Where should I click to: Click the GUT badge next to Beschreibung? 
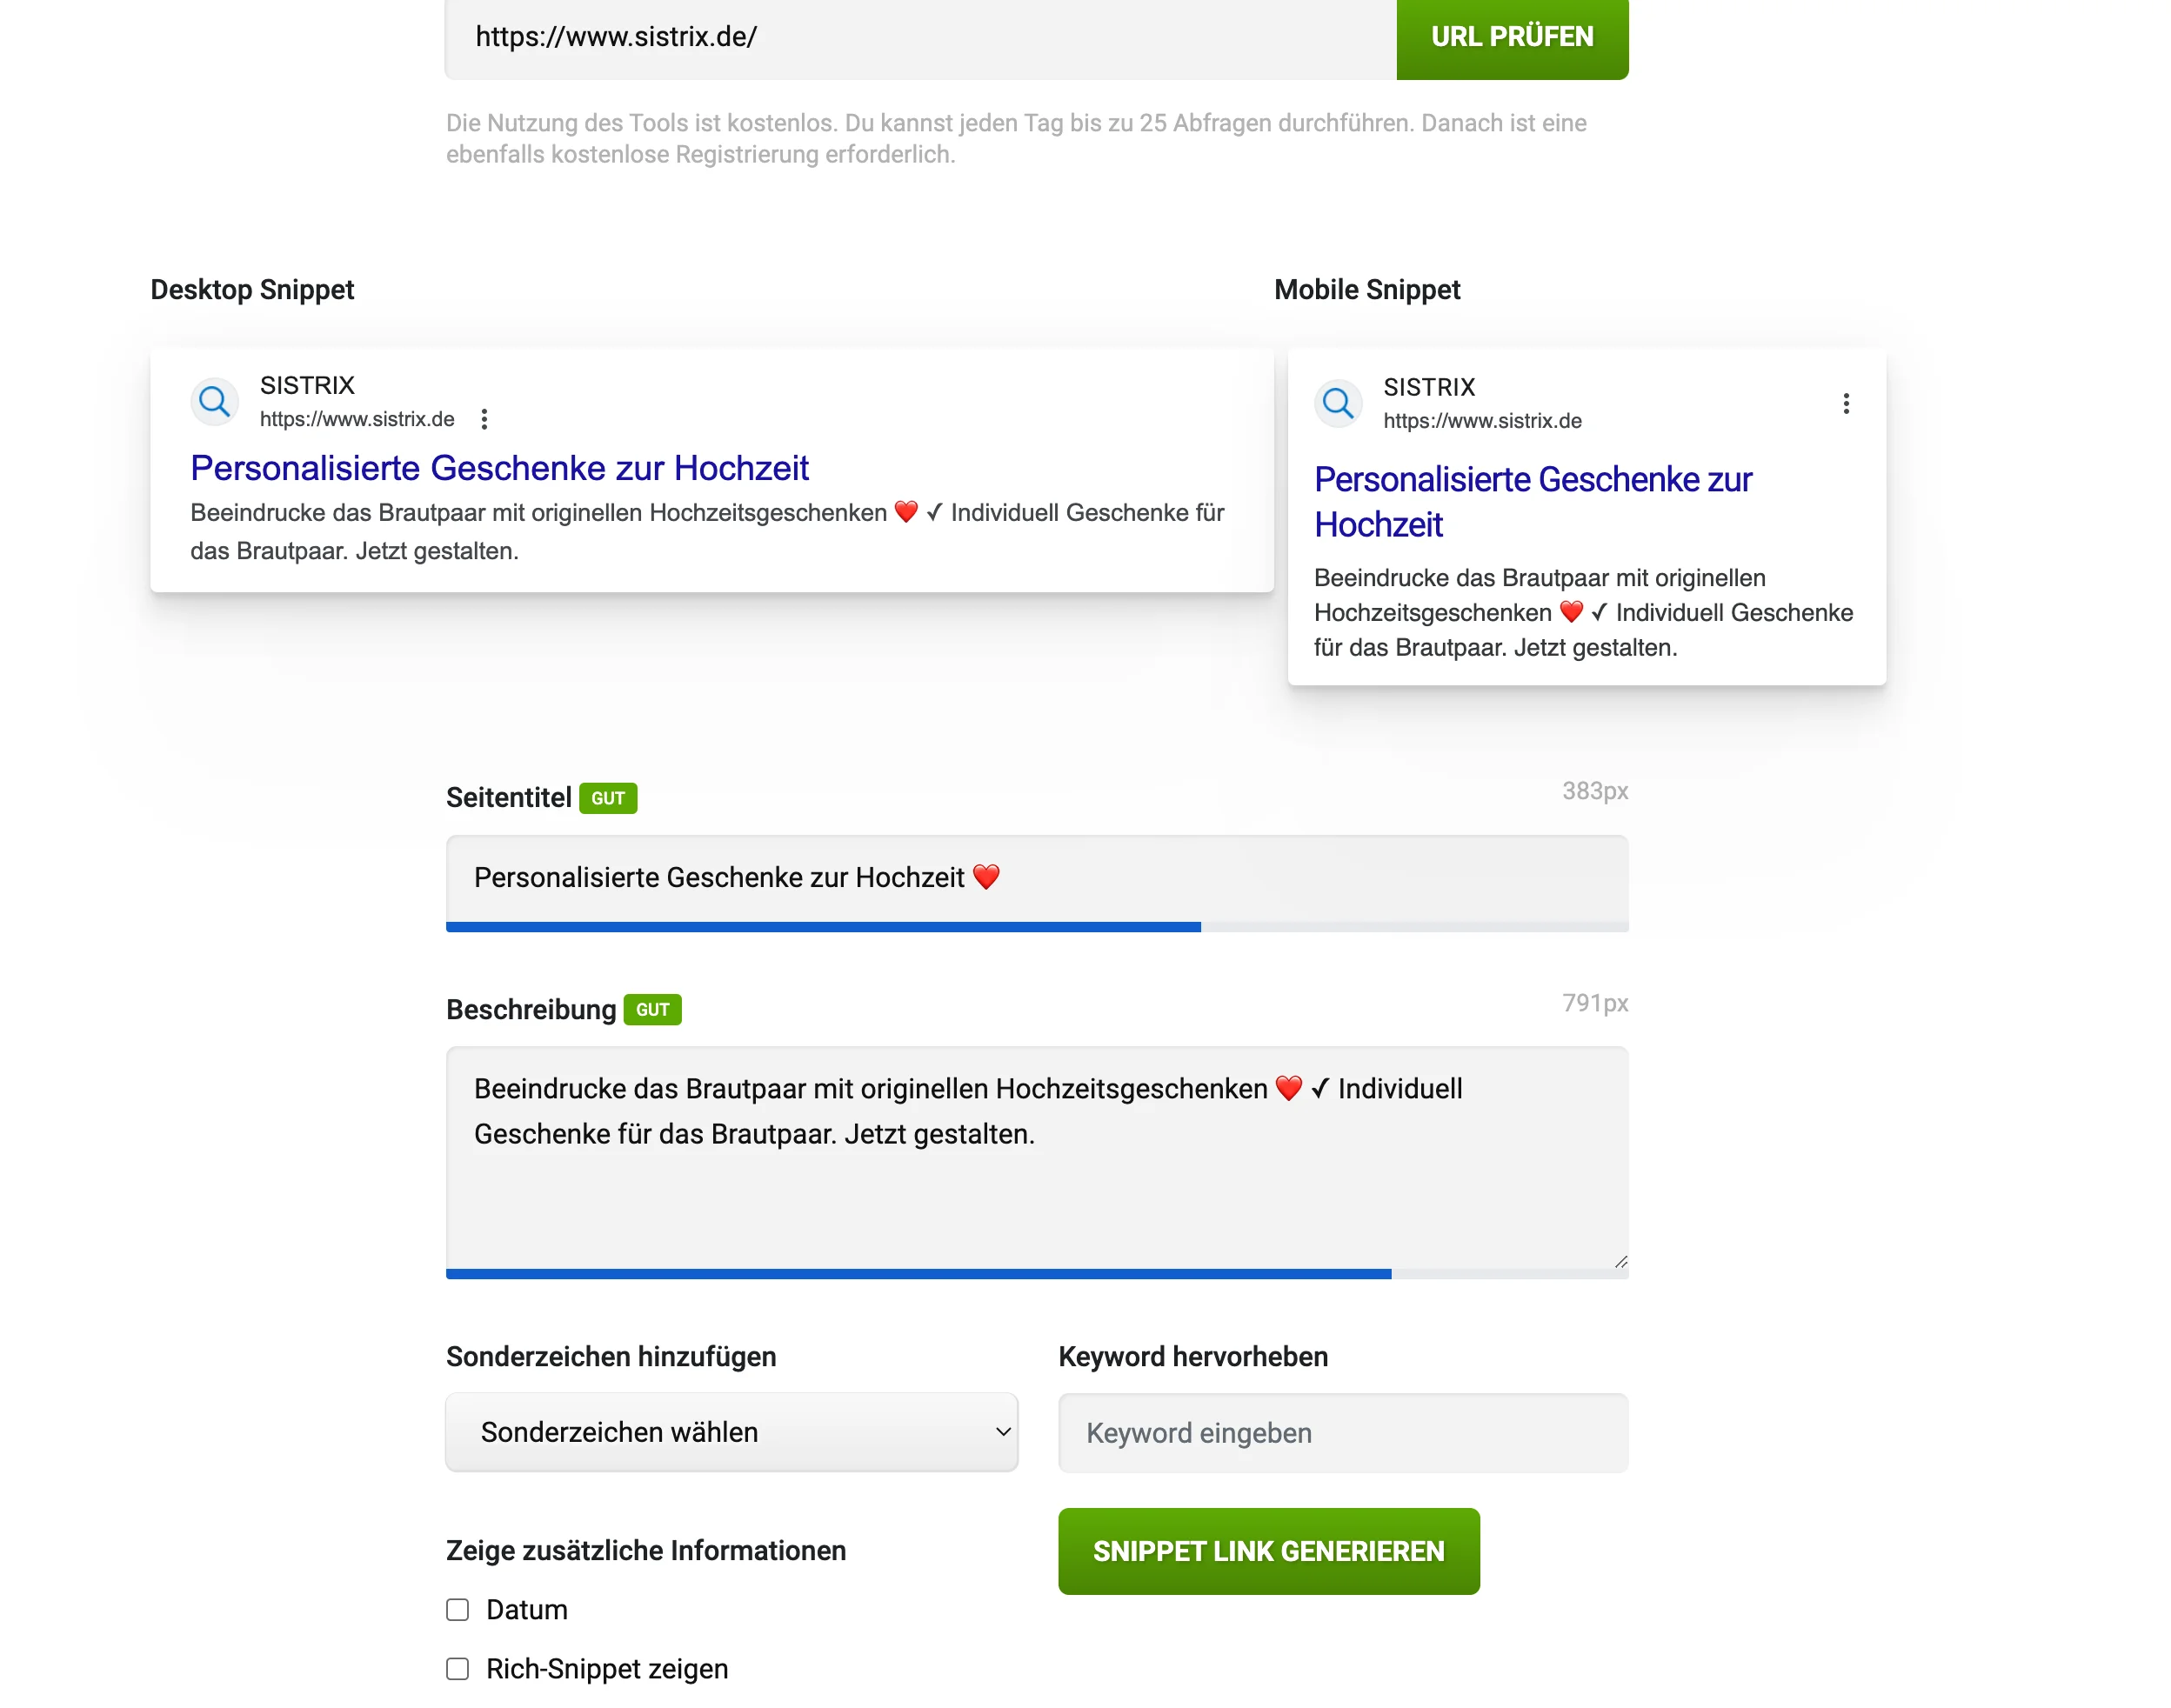(654, 1009)
